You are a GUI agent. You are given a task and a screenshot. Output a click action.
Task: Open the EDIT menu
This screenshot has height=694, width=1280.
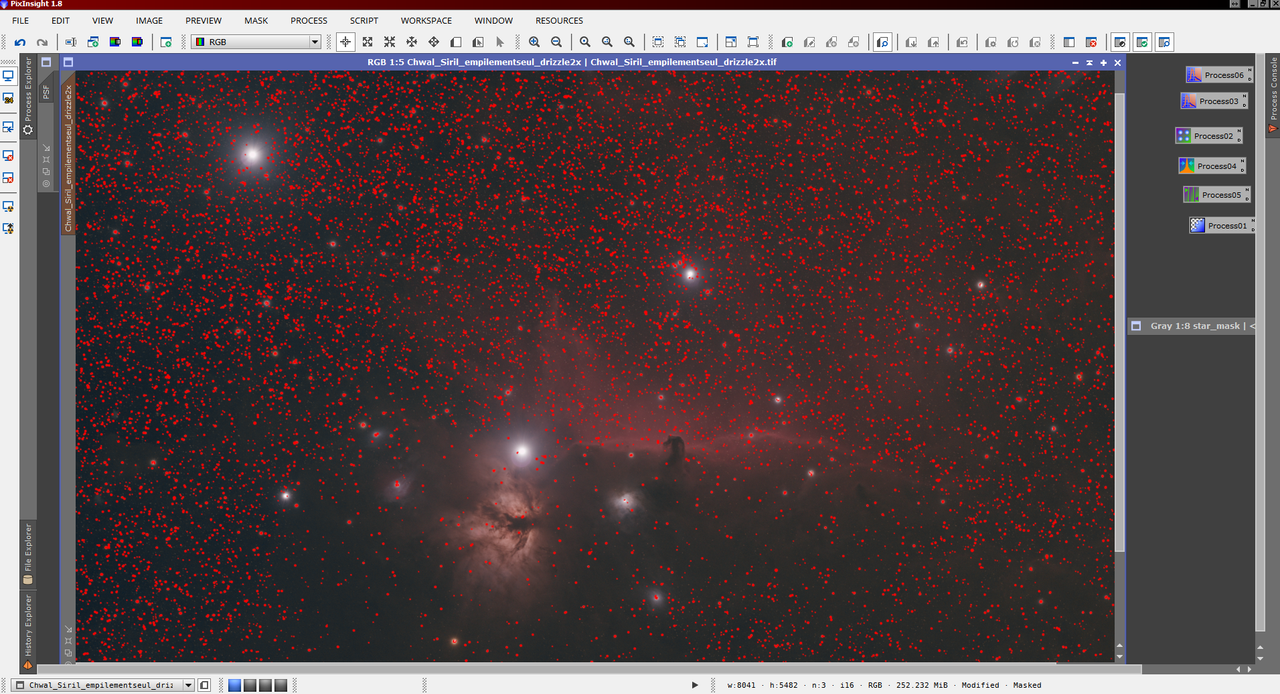point(61,20)
